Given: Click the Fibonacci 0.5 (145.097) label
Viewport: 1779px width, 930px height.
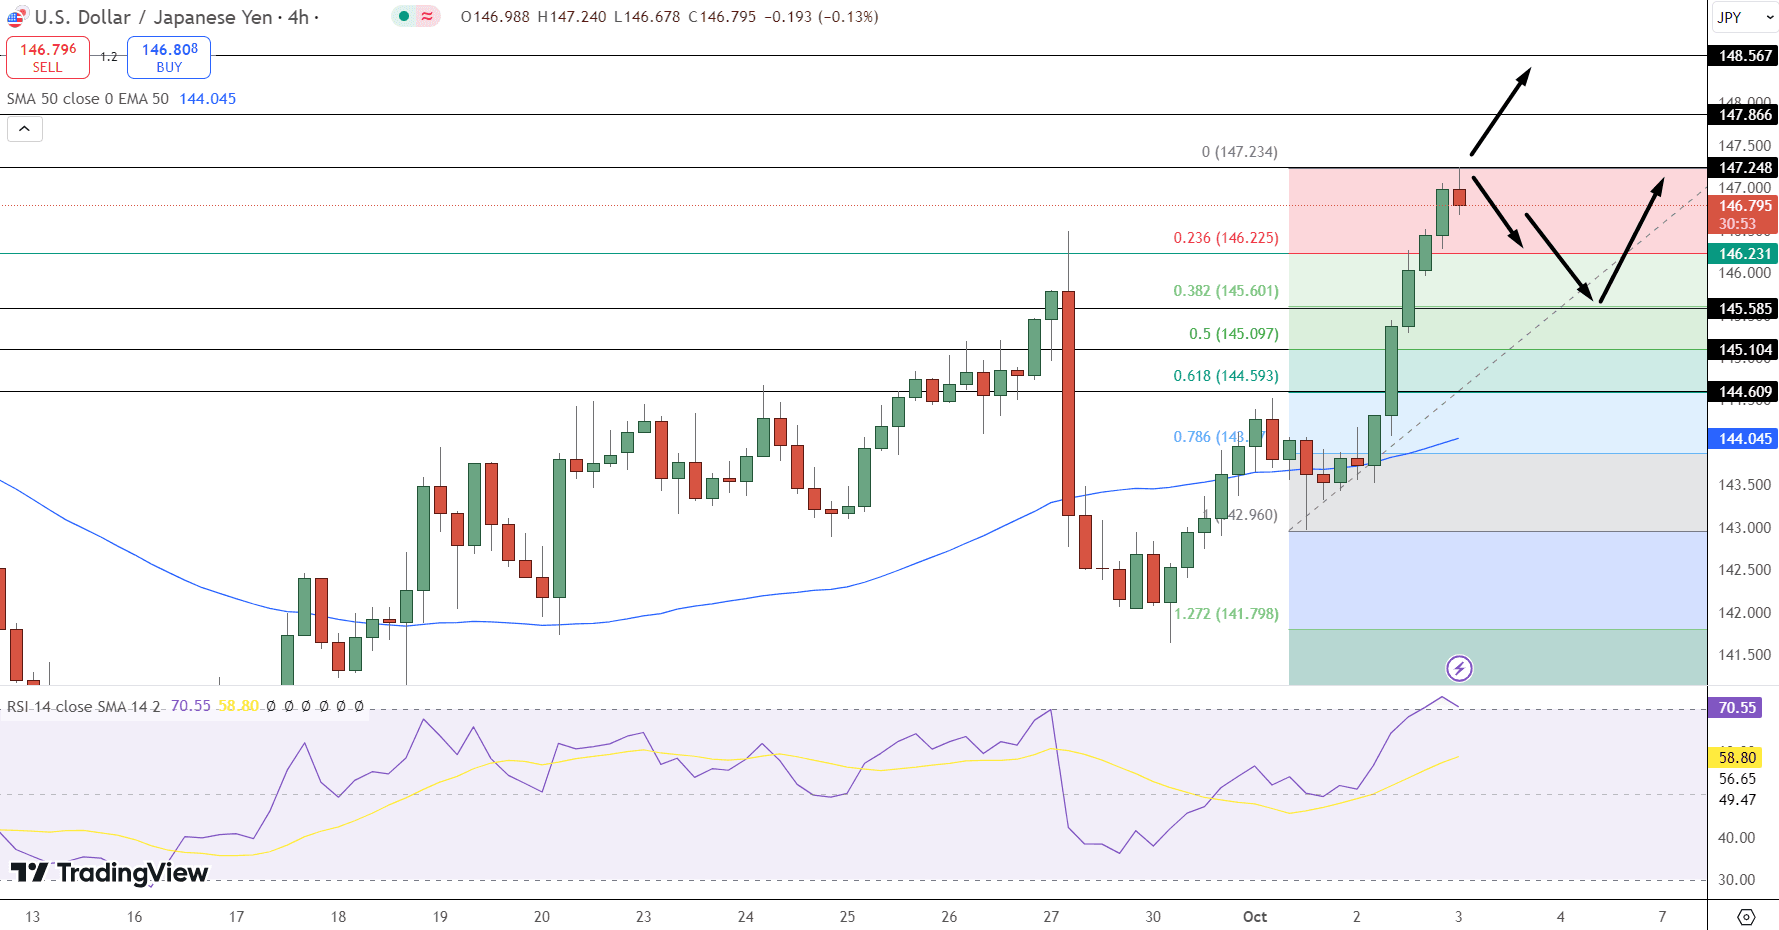Looking at the screenshot, I should (x=1233, y=334).
